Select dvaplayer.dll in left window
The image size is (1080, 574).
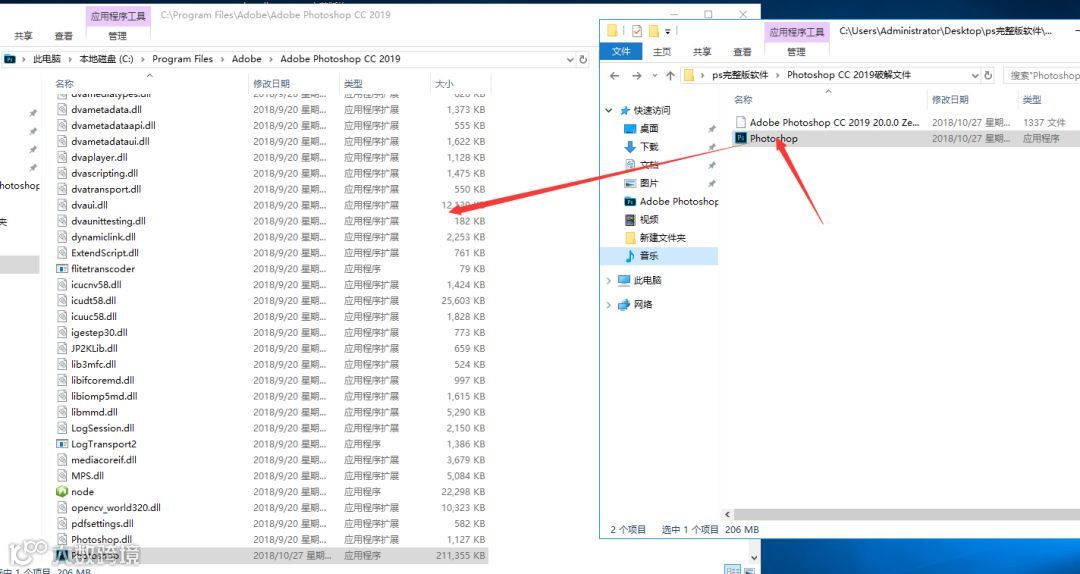99,157
